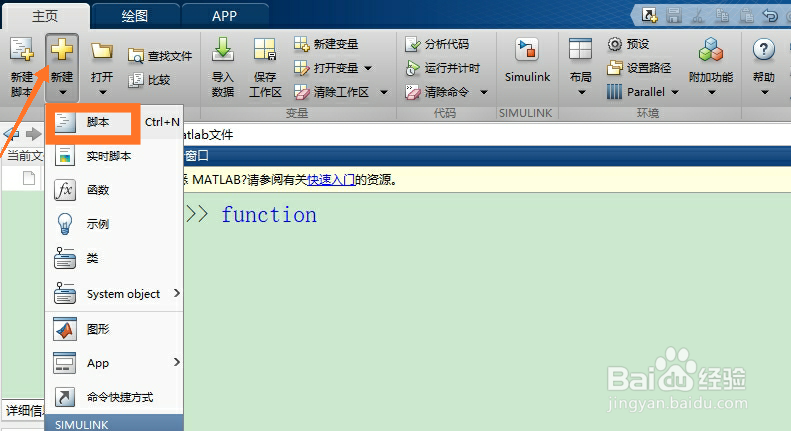
Task: Click the New (新建) yellow plus icon
Action: pos(62,50)
